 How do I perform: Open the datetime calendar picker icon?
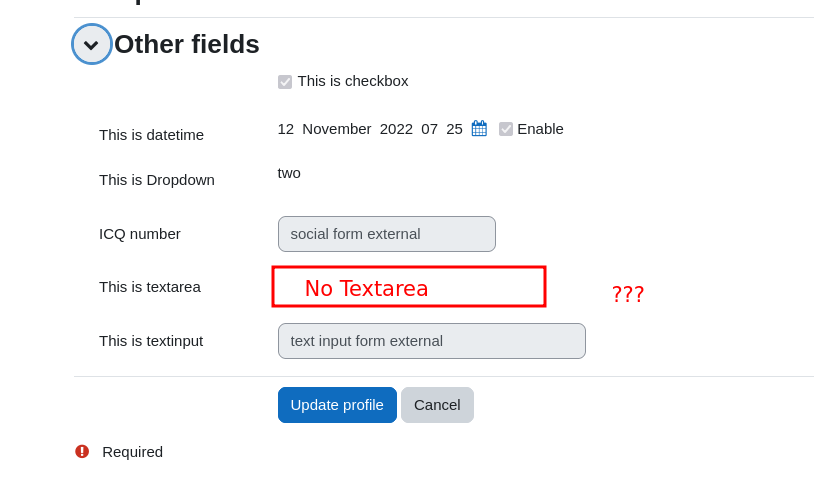pyautogui.click(x=479, y=128)
